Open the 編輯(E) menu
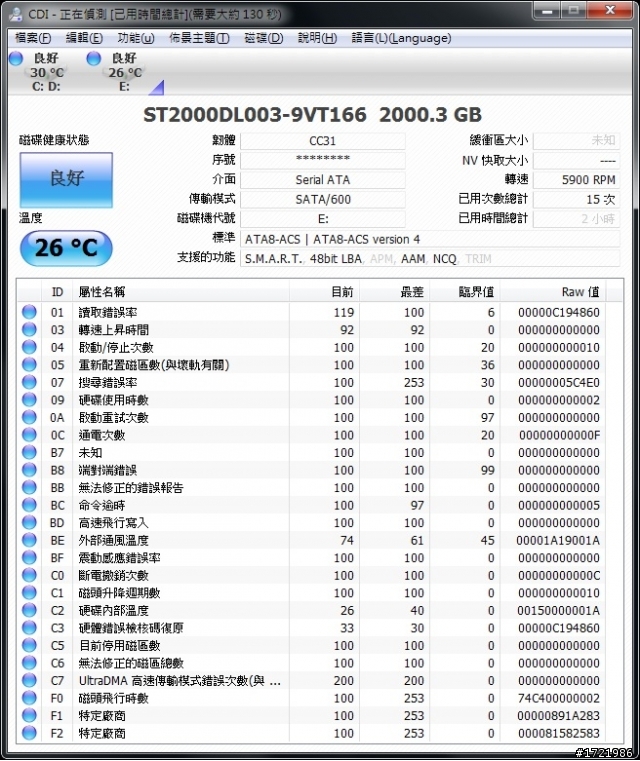The image size is (640, 761). [83, 38]
